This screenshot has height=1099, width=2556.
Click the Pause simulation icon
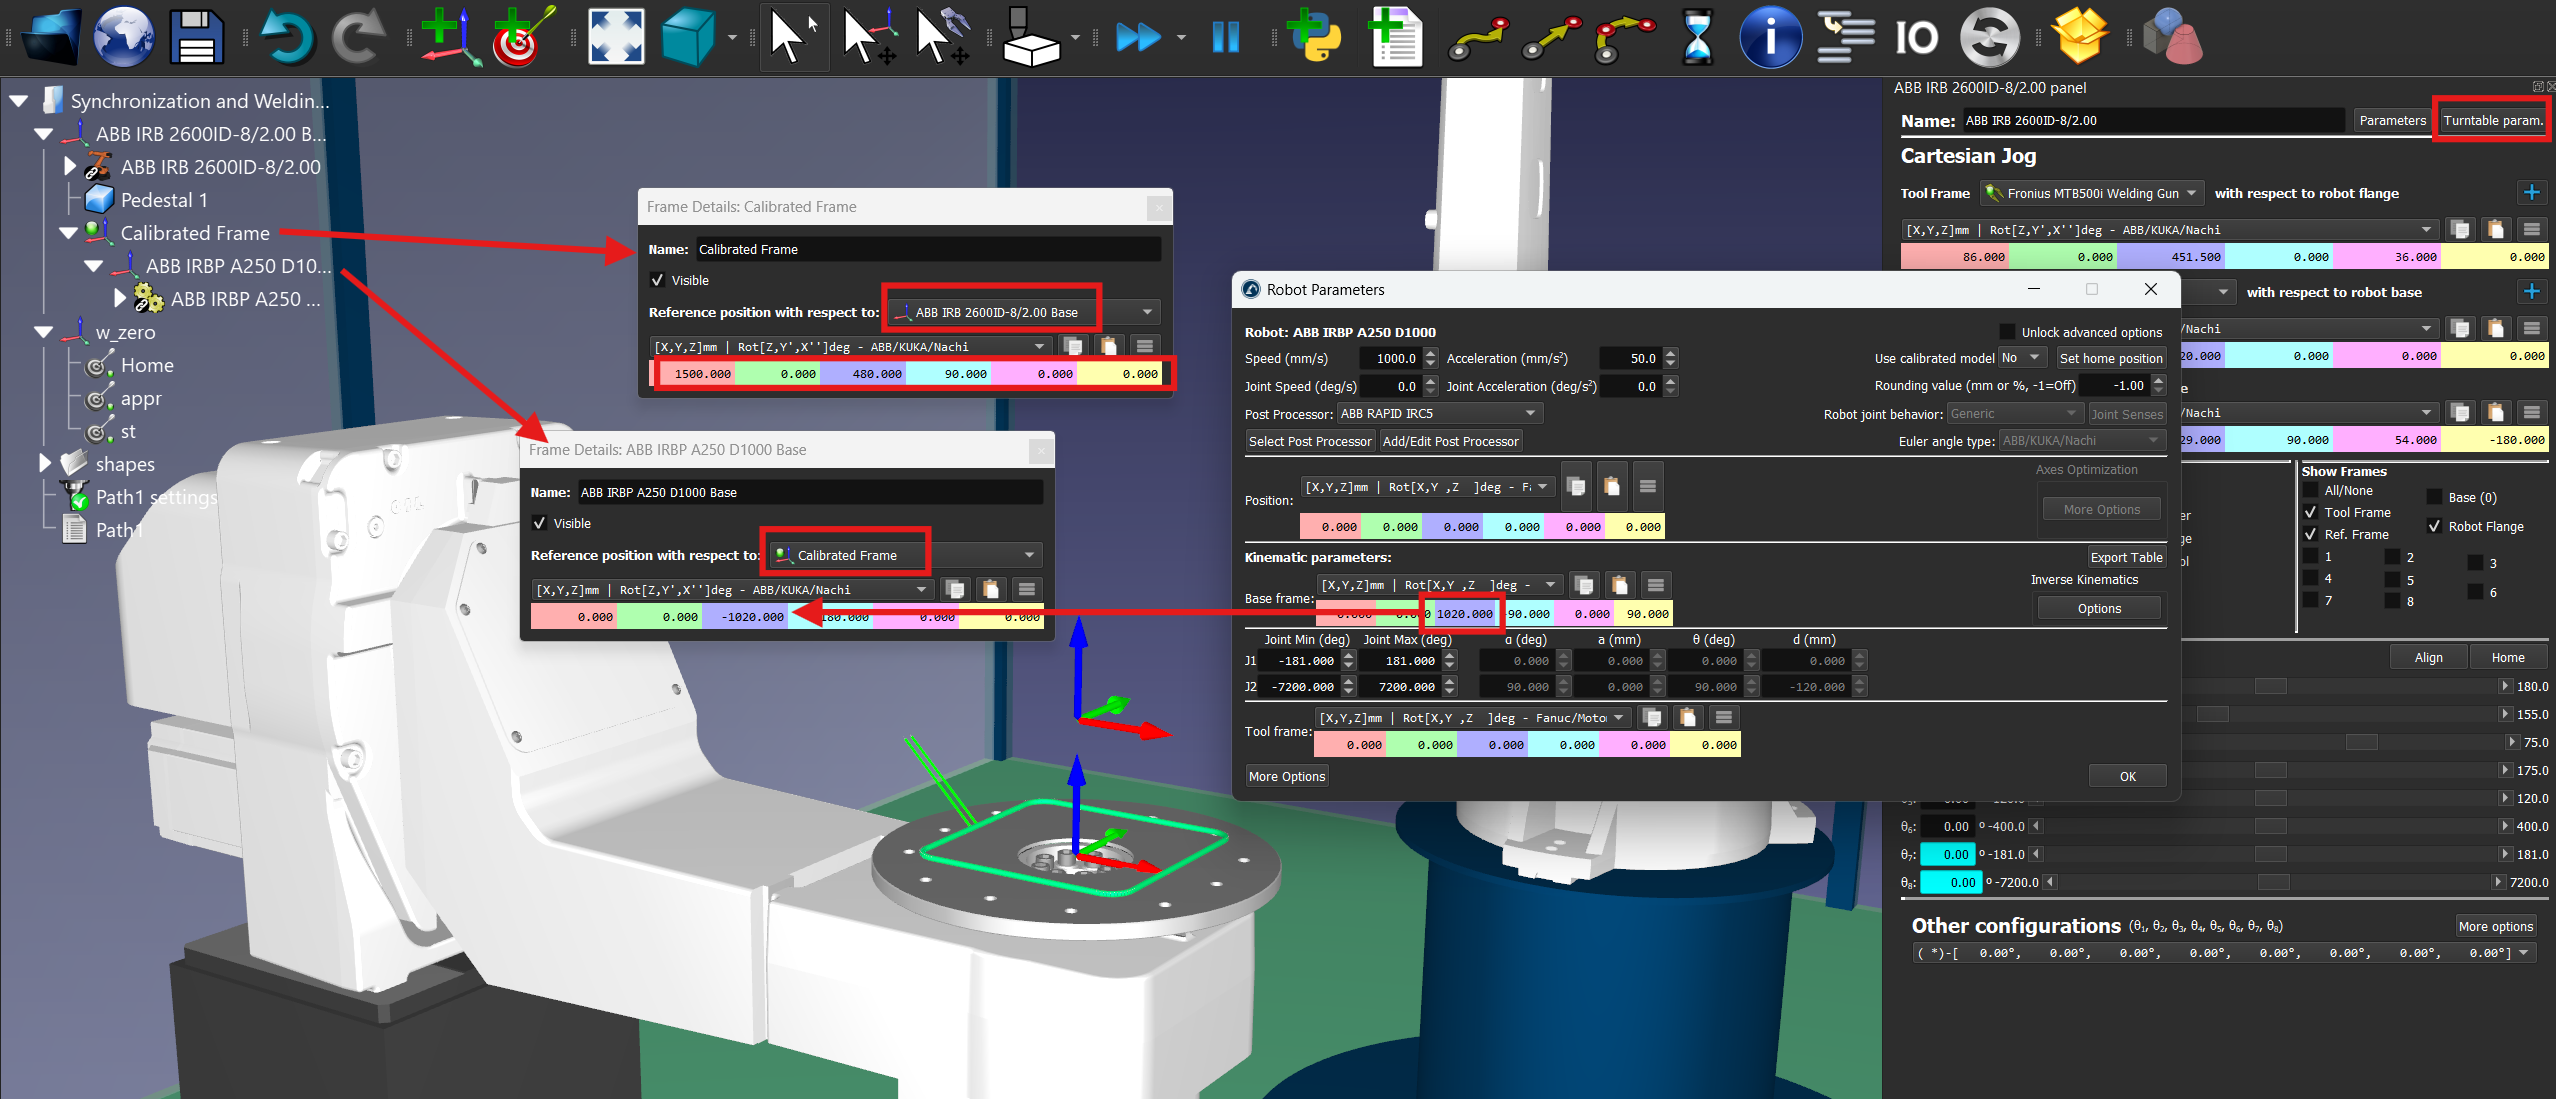[x=1225, y=38]
